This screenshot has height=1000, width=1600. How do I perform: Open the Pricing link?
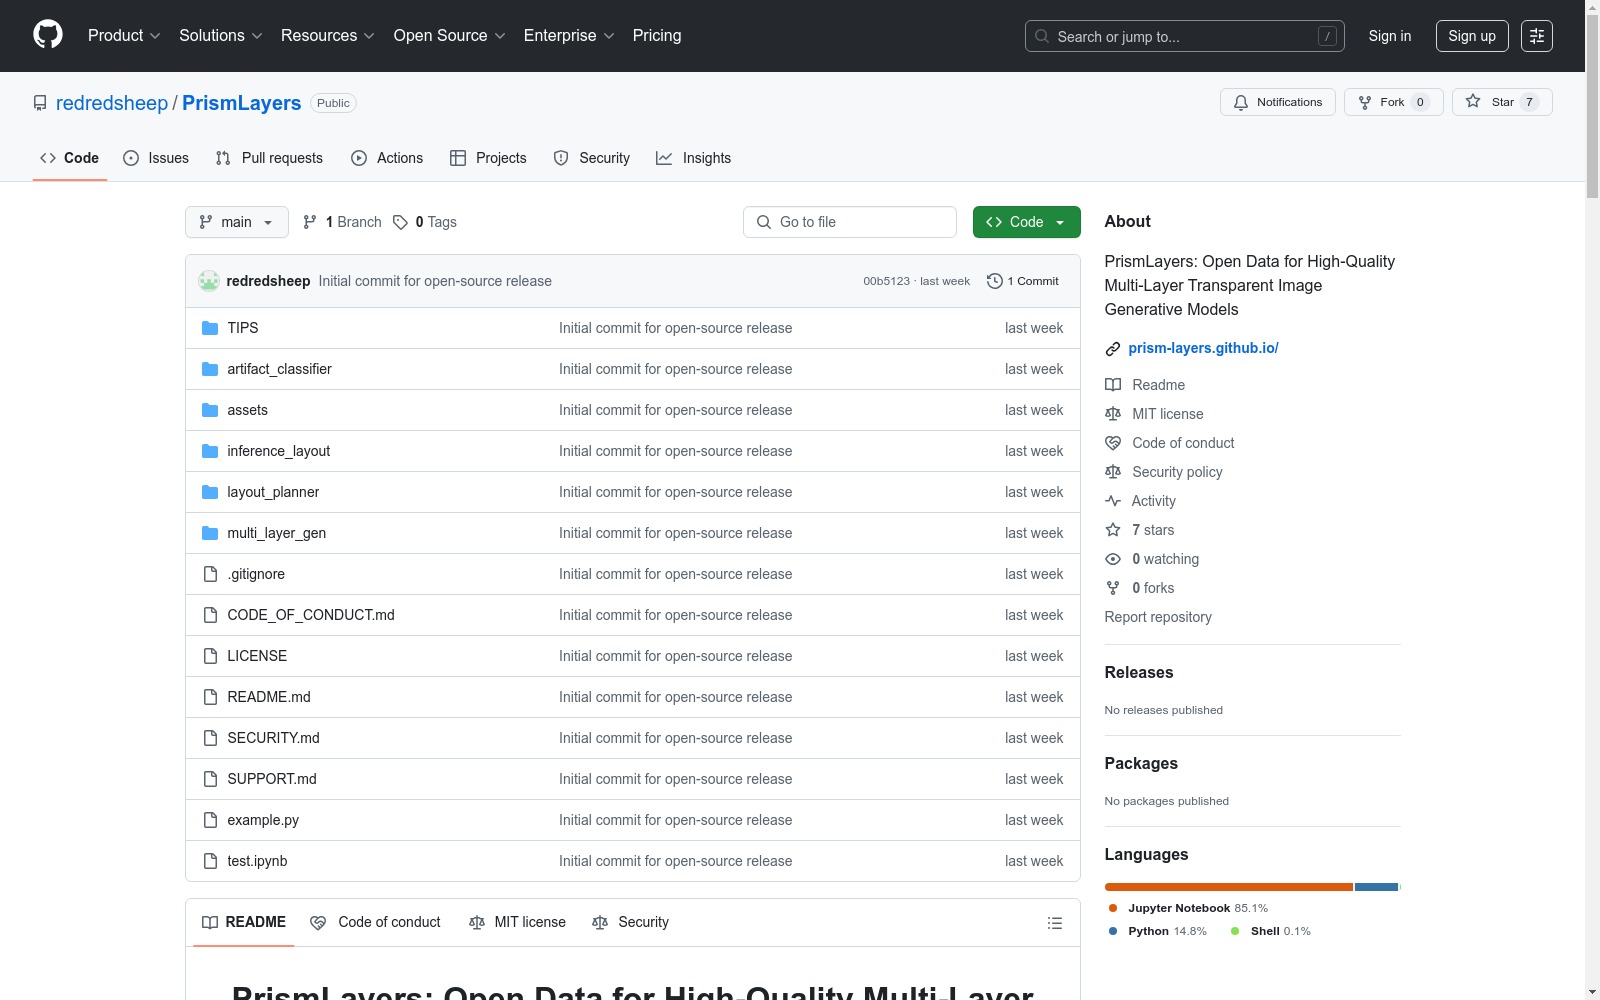pyautogui.click(x=657, y=36)
